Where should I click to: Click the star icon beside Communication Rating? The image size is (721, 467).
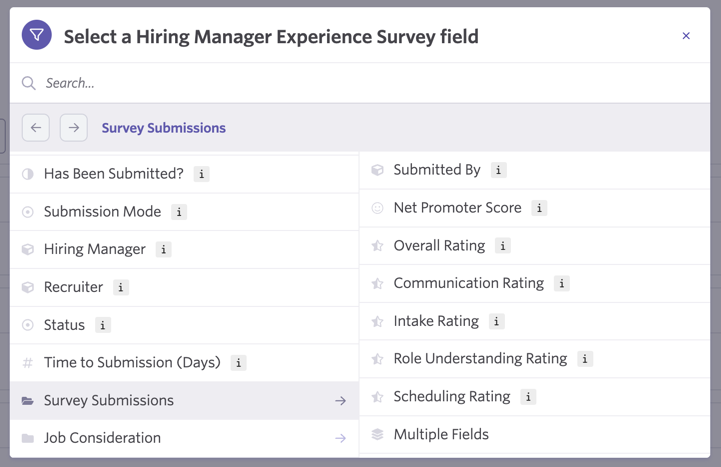[x=377, y=284]
